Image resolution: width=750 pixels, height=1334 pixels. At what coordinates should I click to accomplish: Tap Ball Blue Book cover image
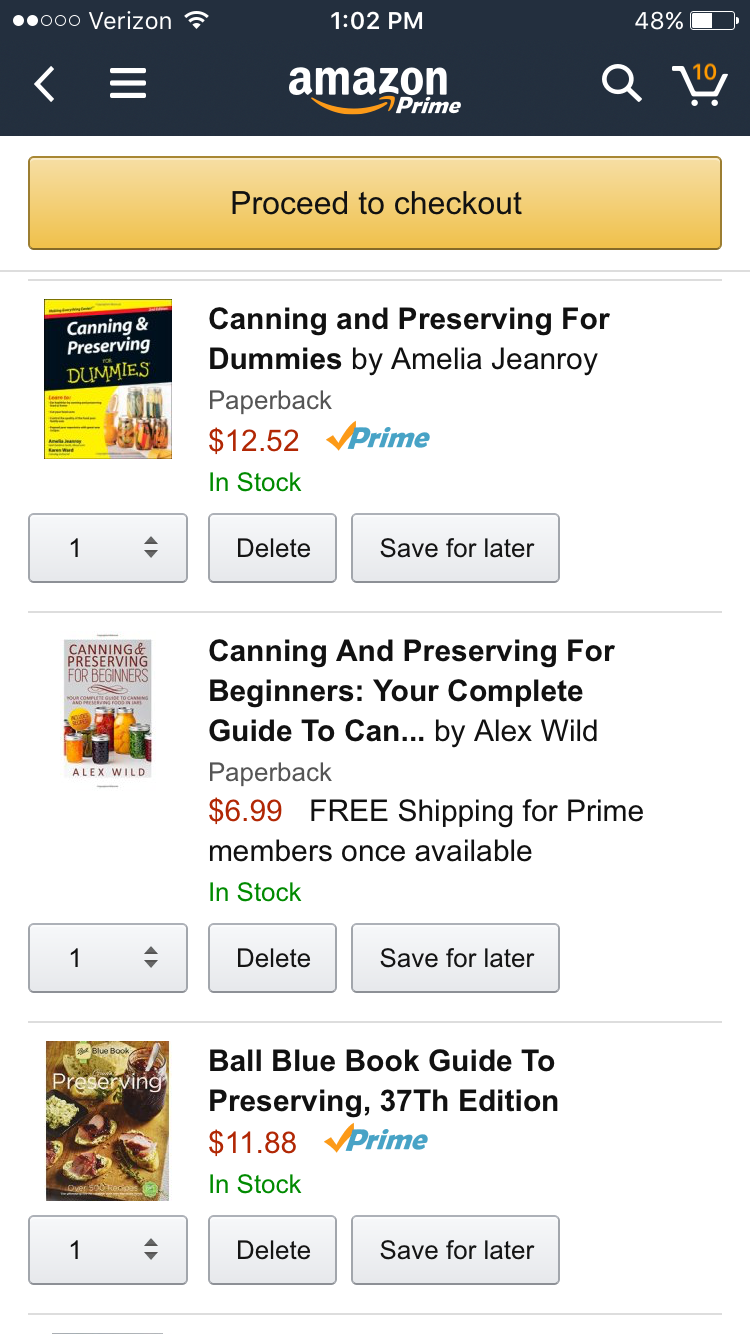tap(107, 1120)
